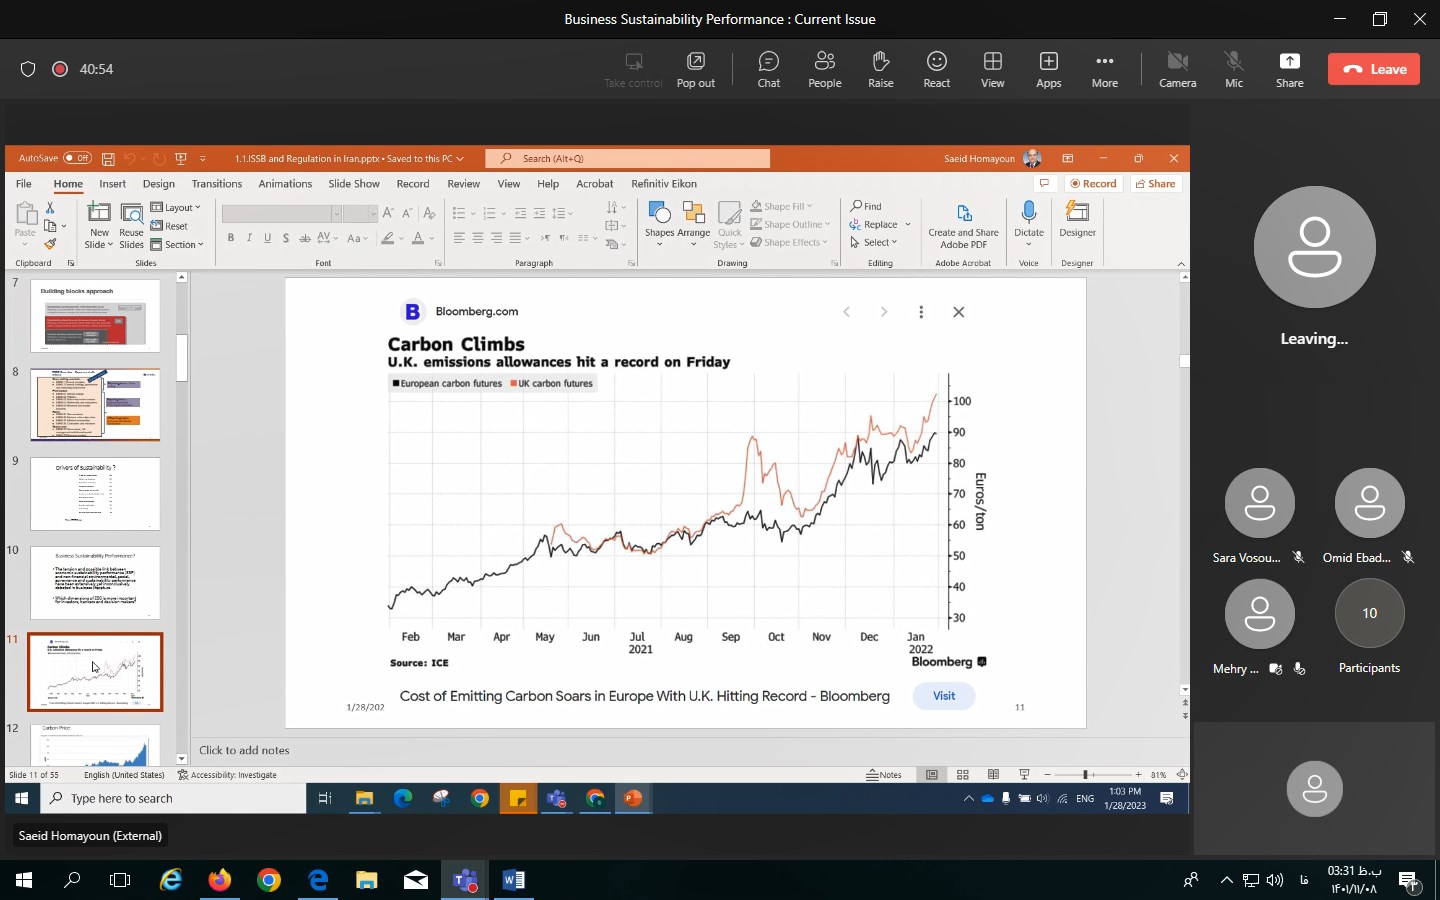The width and height of the screenshot is (1440, 900).
Task: Expand the Section dropdown
Action: coord(177,244)
